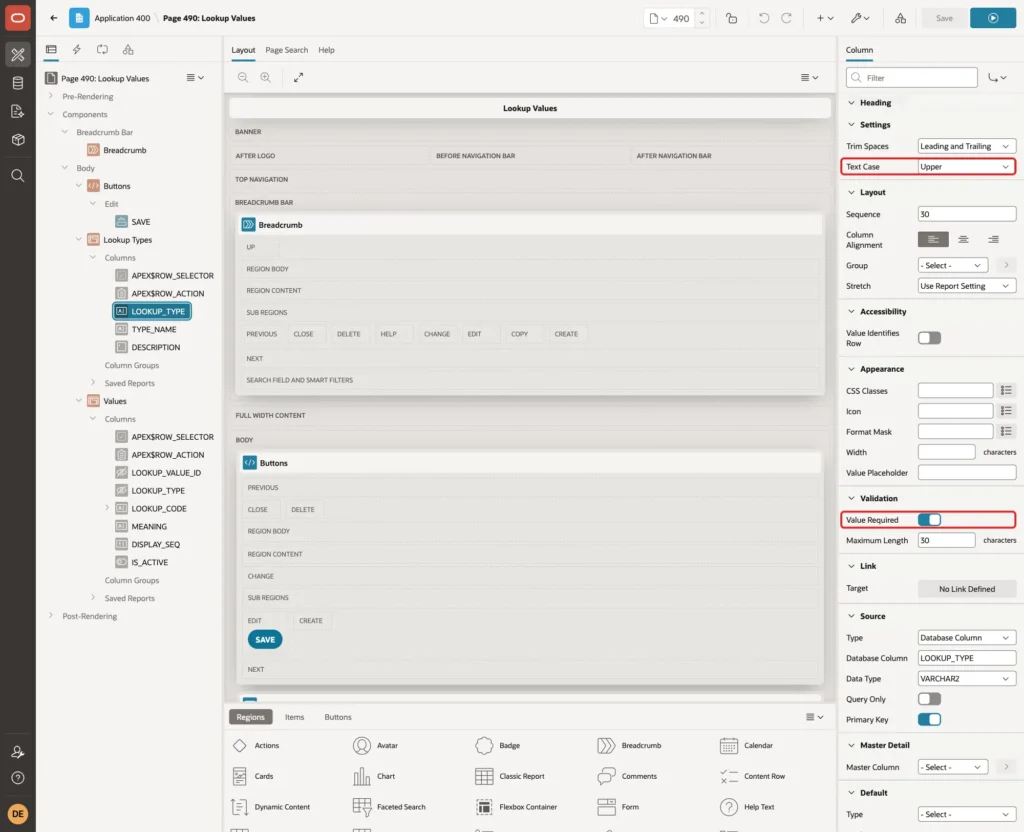Toggle the Primary Key switch
Viewport: 1024px width, 832px height.
tap(929, 719)
